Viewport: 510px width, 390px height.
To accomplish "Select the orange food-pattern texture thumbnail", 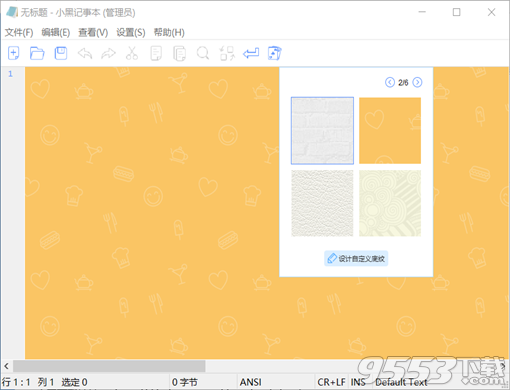I will 390,131.
